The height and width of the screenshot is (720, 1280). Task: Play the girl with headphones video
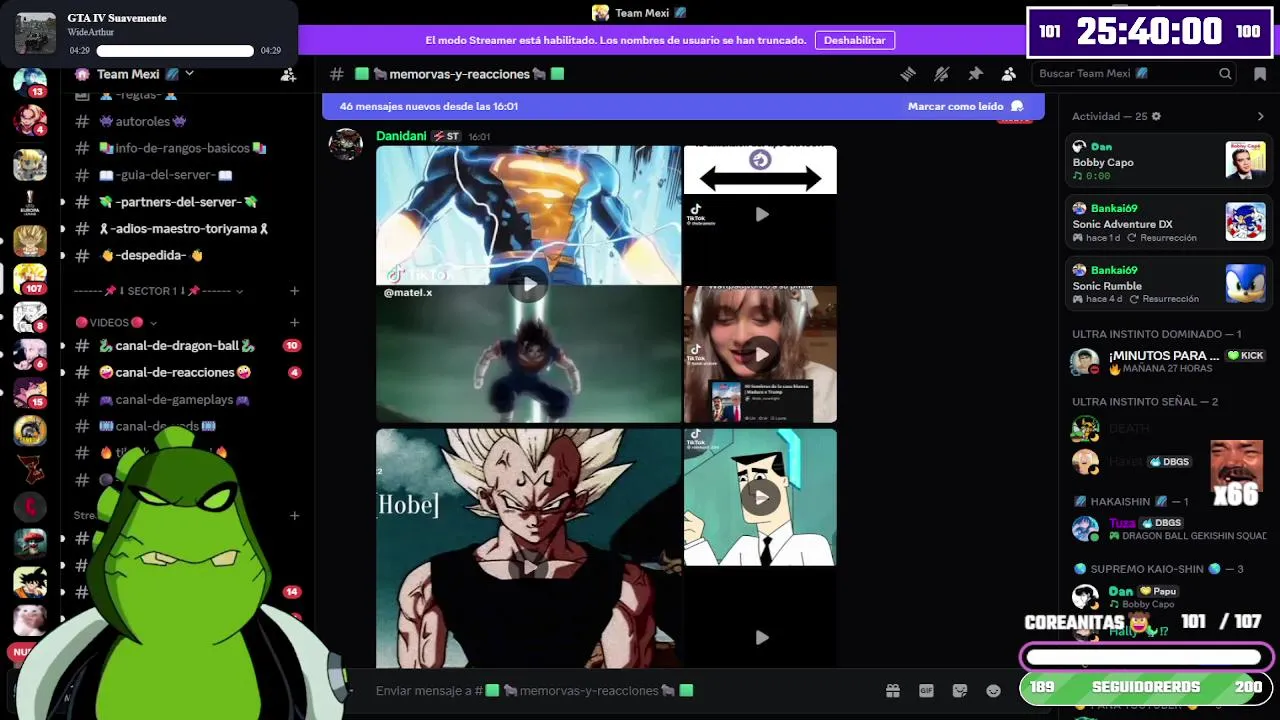click(761, 354)
